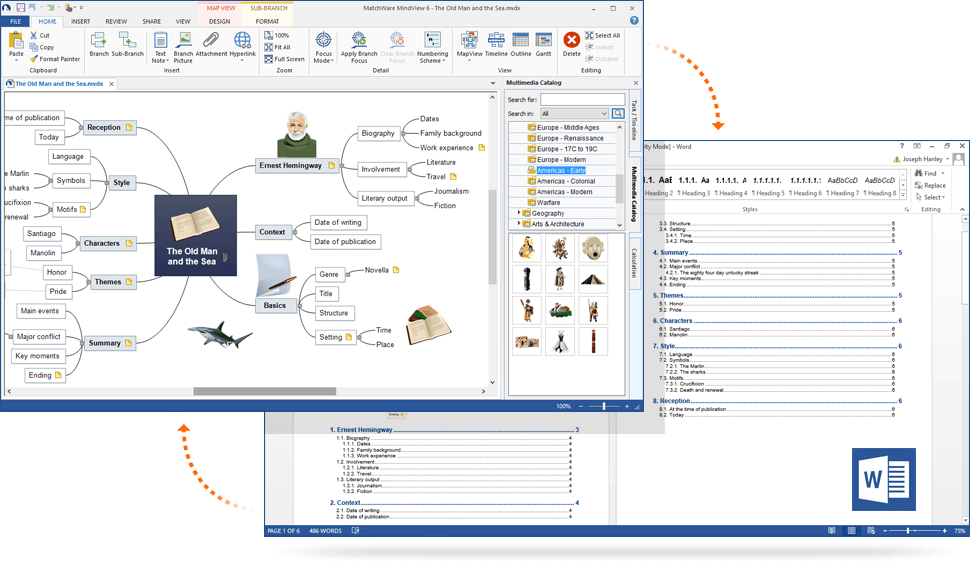Select the teepee clipart thumbnail

pos(560,341)
